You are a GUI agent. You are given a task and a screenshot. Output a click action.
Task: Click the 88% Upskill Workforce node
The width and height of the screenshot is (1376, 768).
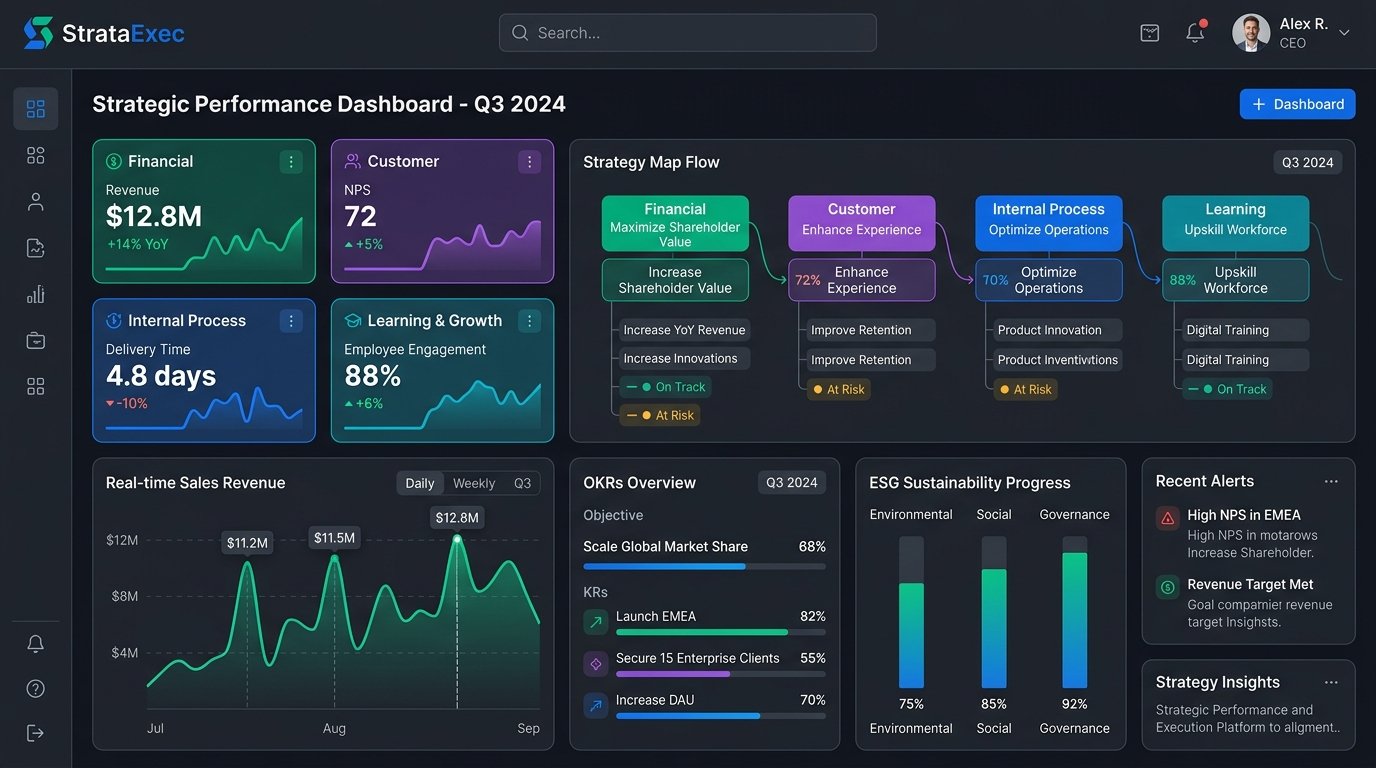coord(1236,280)
